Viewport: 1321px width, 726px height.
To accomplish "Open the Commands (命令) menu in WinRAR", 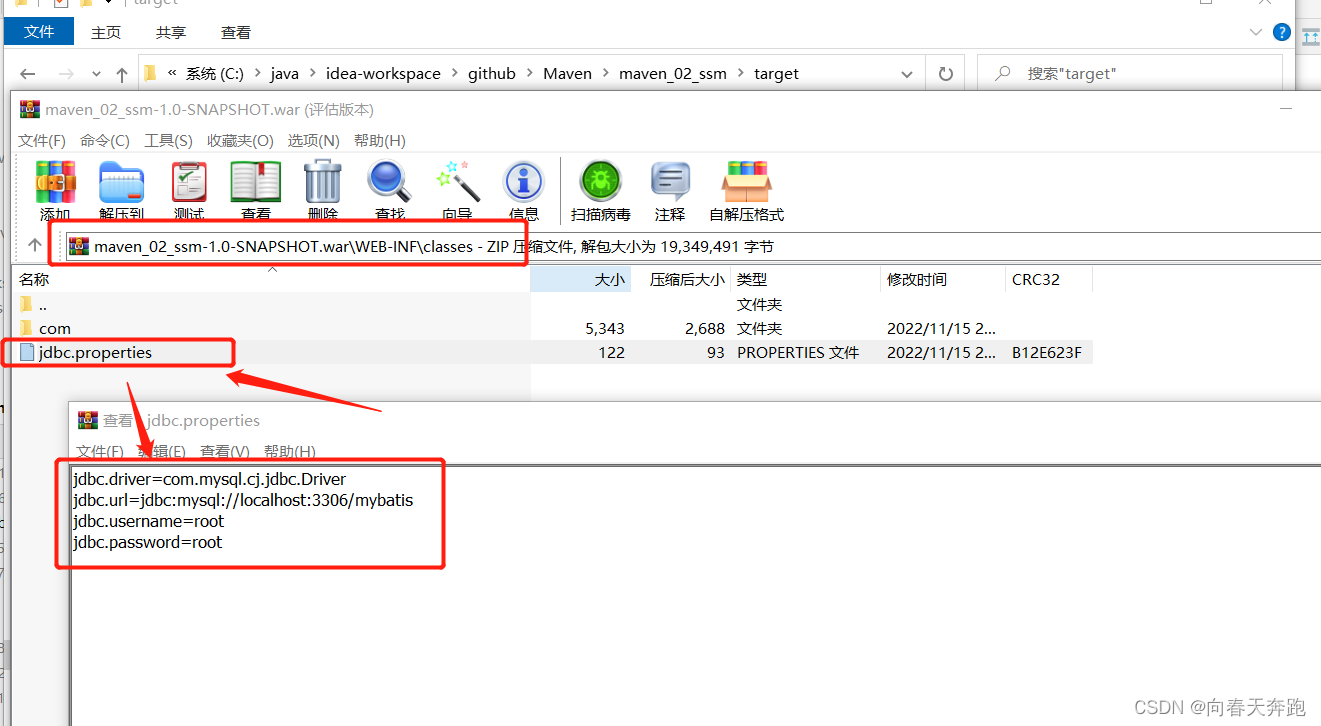I will click(105, 140).
